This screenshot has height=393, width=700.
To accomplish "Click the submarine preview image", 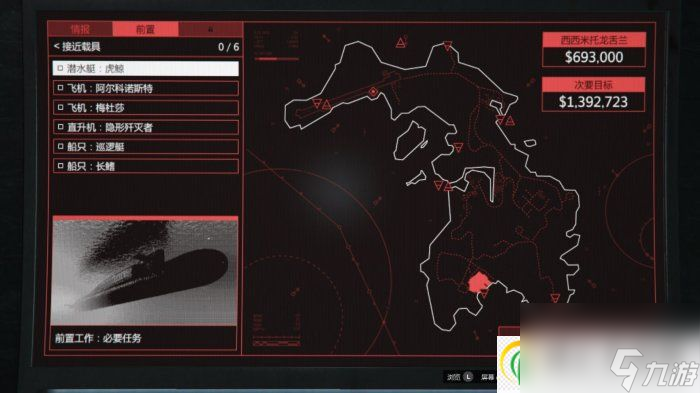I will [x=145, y=272].
